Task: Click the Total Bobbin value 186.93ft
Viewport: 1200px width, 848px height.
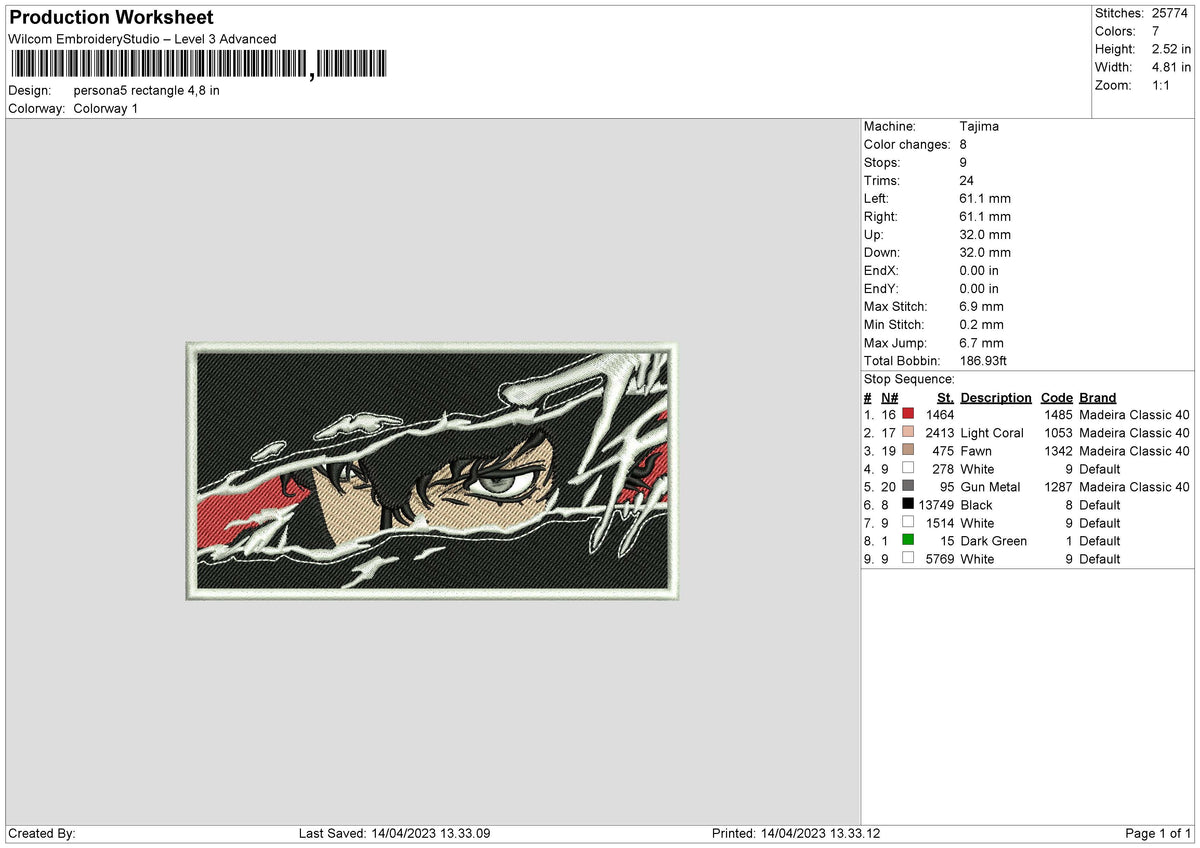Action: (x=983, y=360)
